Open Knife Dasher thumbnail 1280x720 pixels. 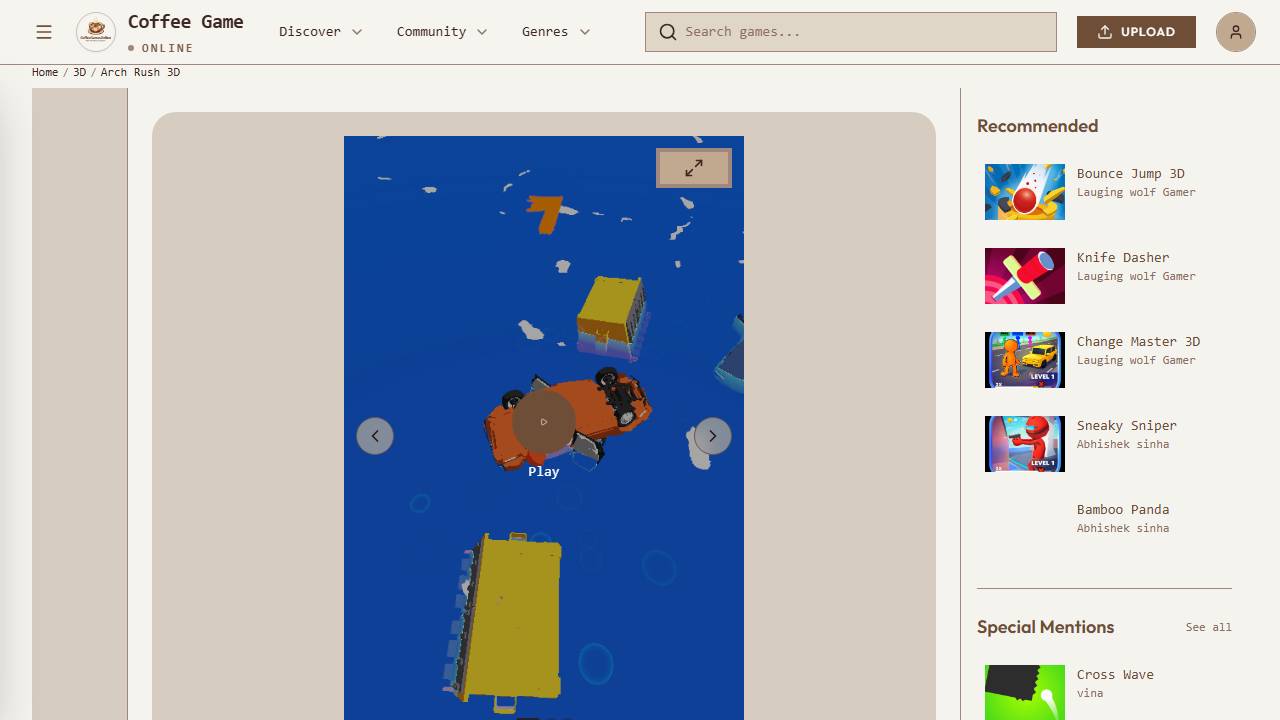pos(1025,276)
